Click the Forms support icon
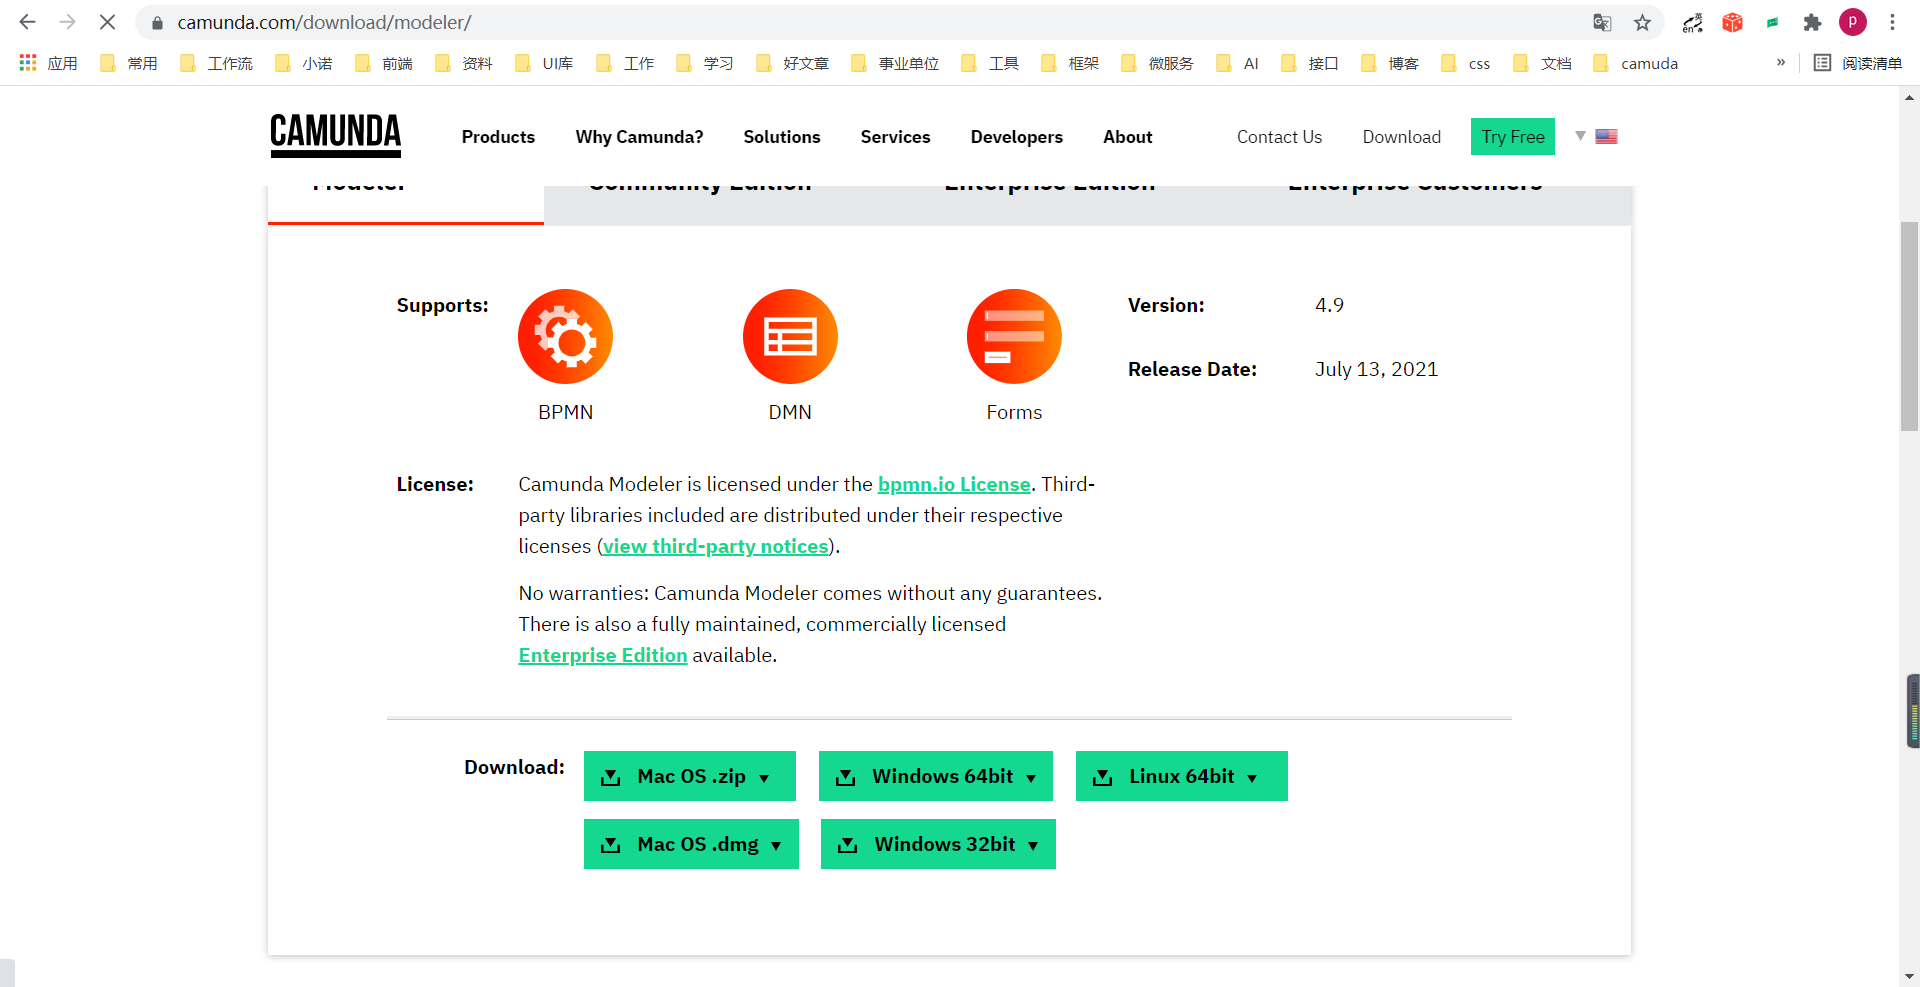Viewport: 1920px width, 987px height. pyautogui.click(x=1014, y=336)
